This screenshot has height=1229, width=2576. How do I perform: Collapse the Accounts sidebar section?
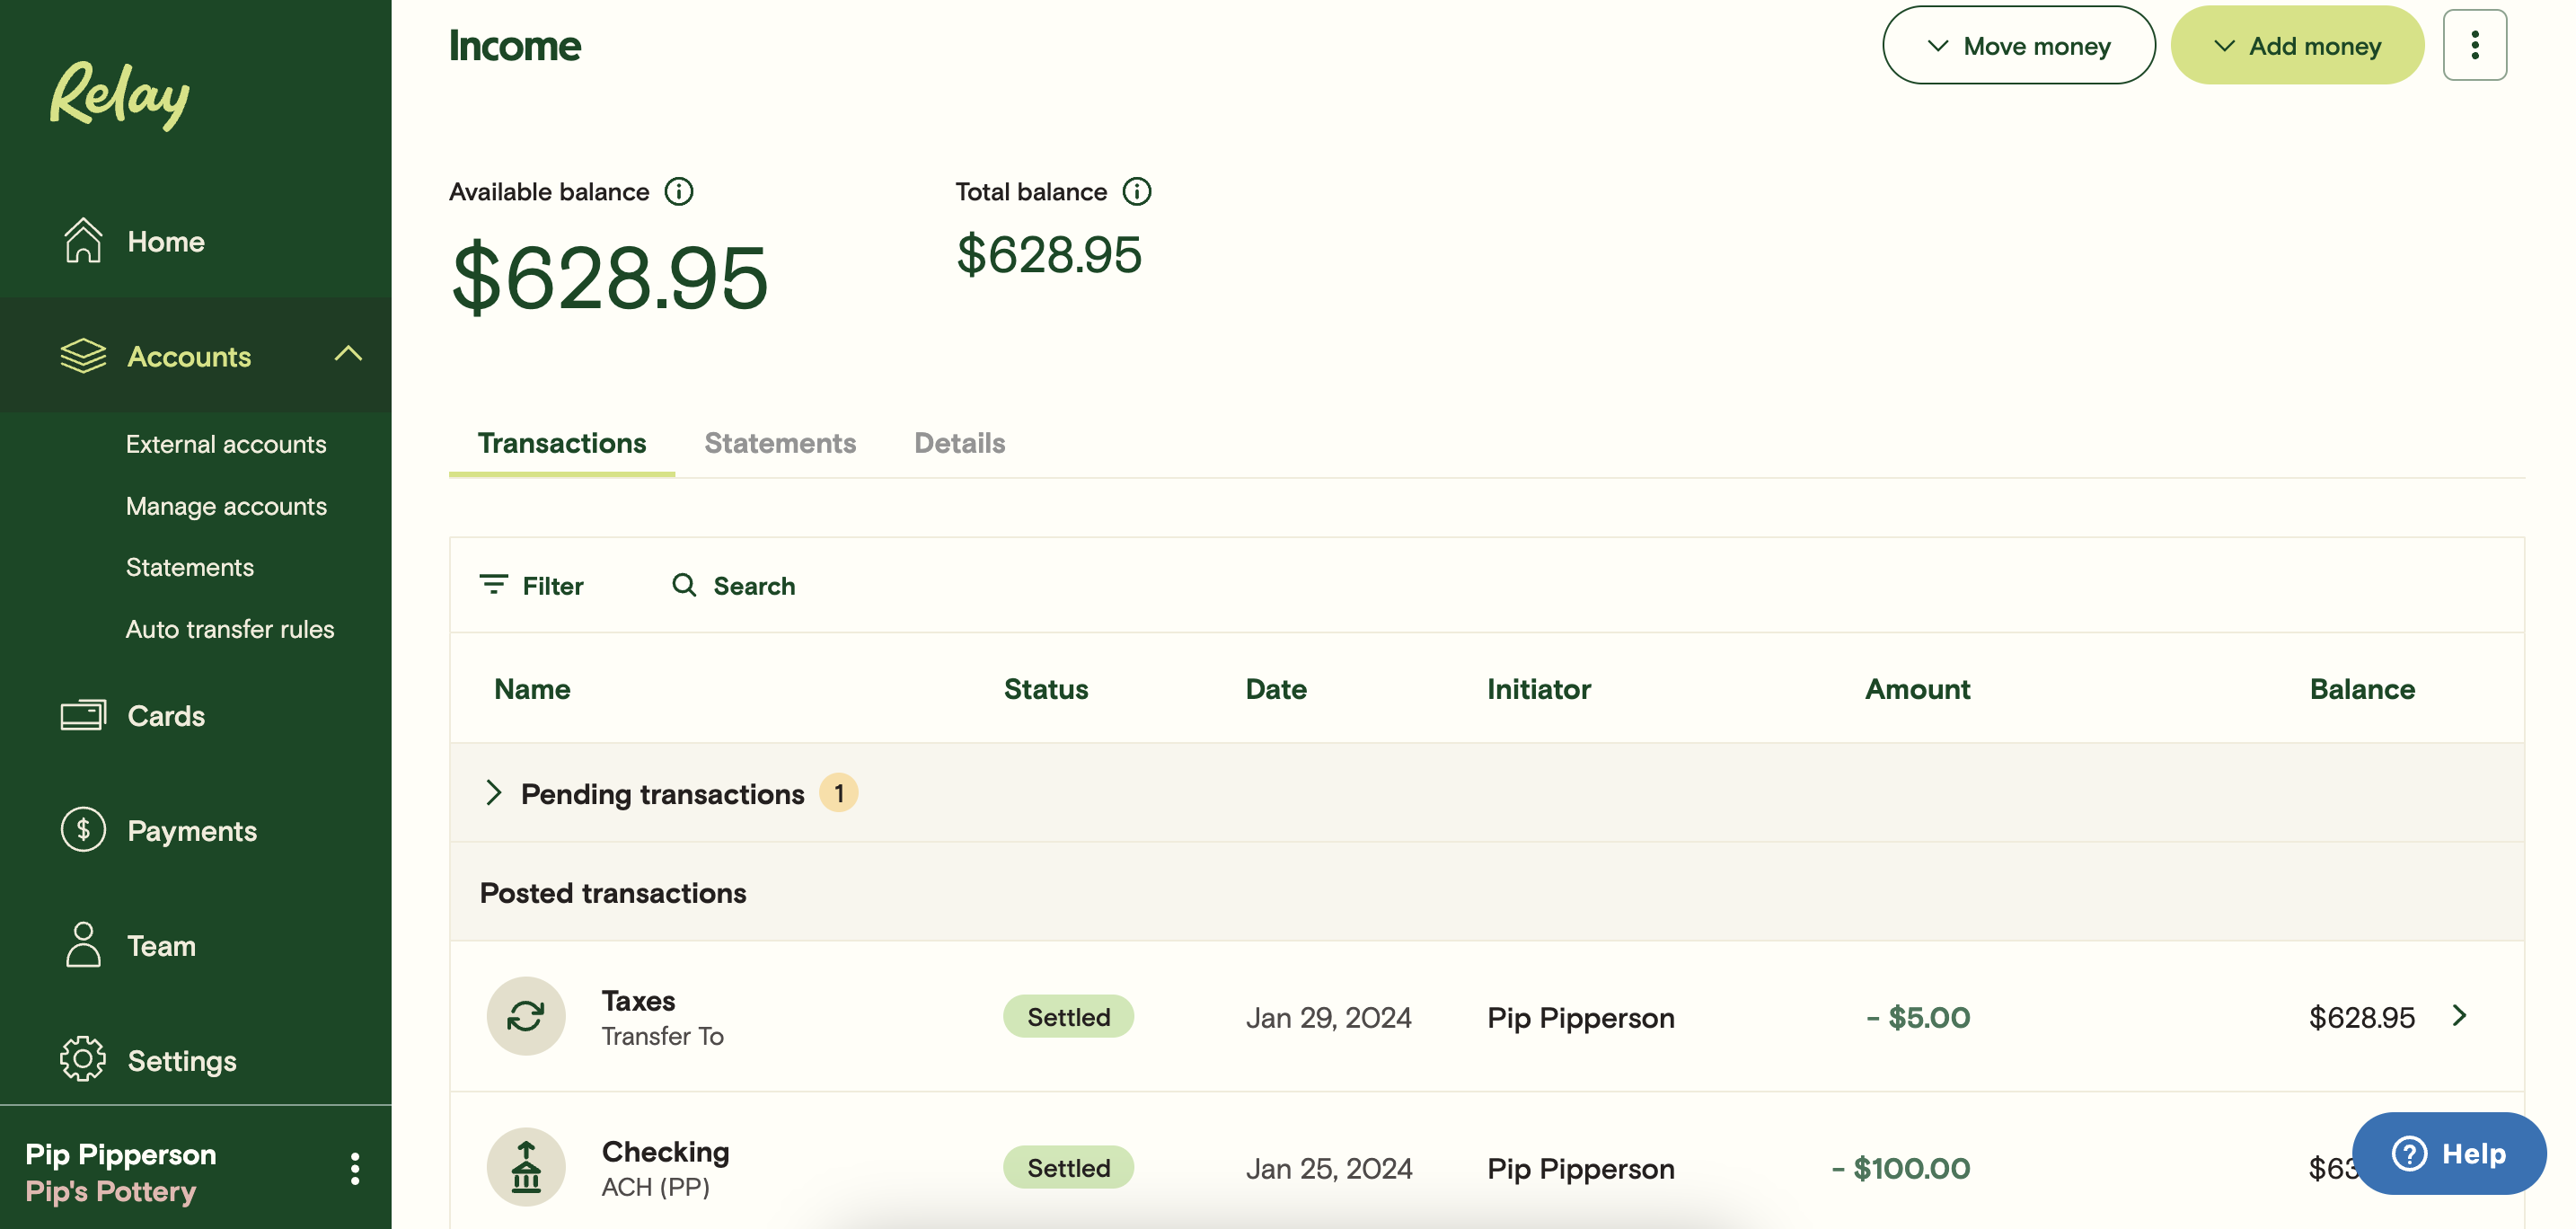(348, 355)
